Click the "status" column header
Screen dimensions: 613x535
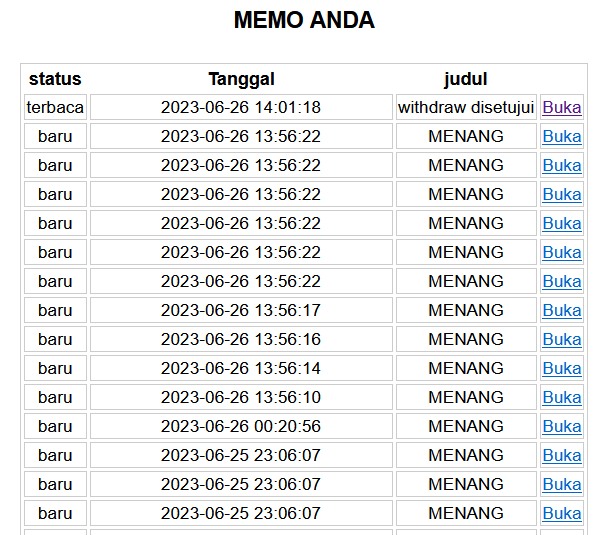(55, 79)
